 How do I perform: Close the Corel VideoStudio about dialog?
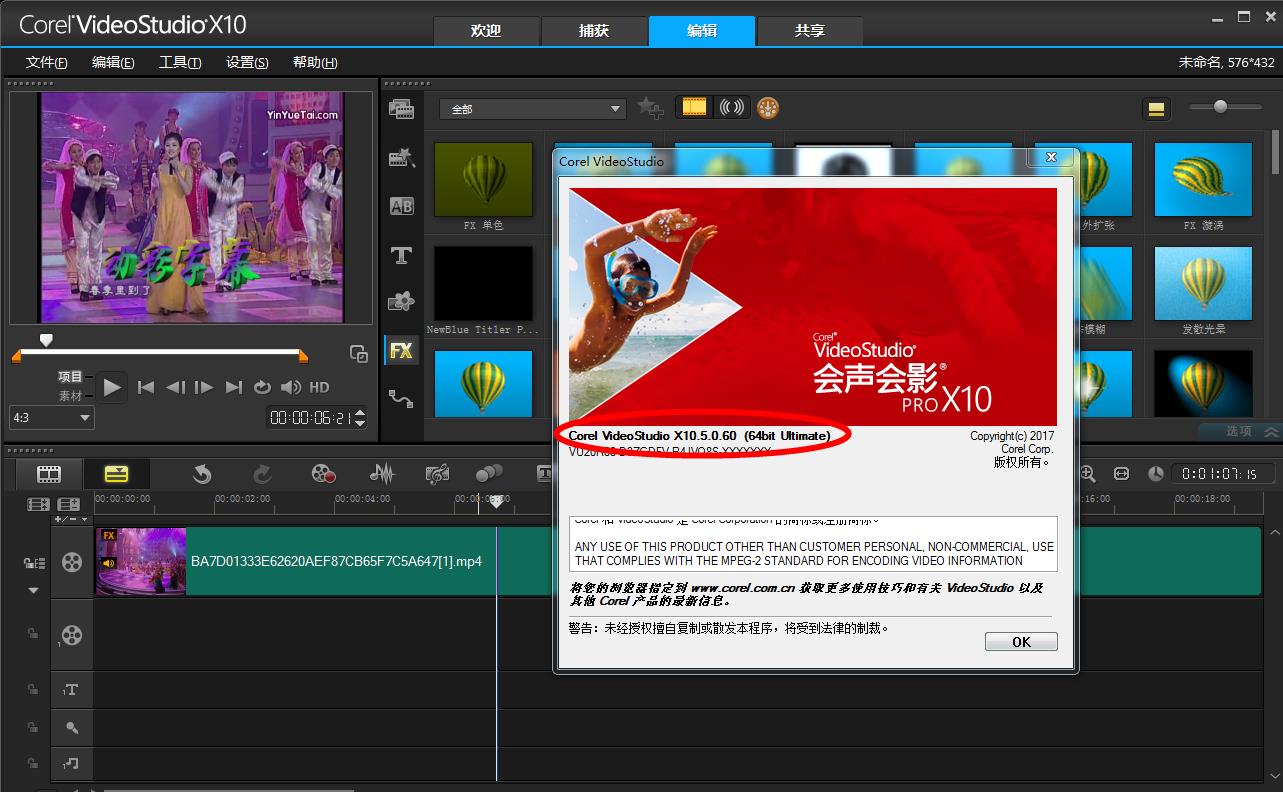(x=1051, y=157)
